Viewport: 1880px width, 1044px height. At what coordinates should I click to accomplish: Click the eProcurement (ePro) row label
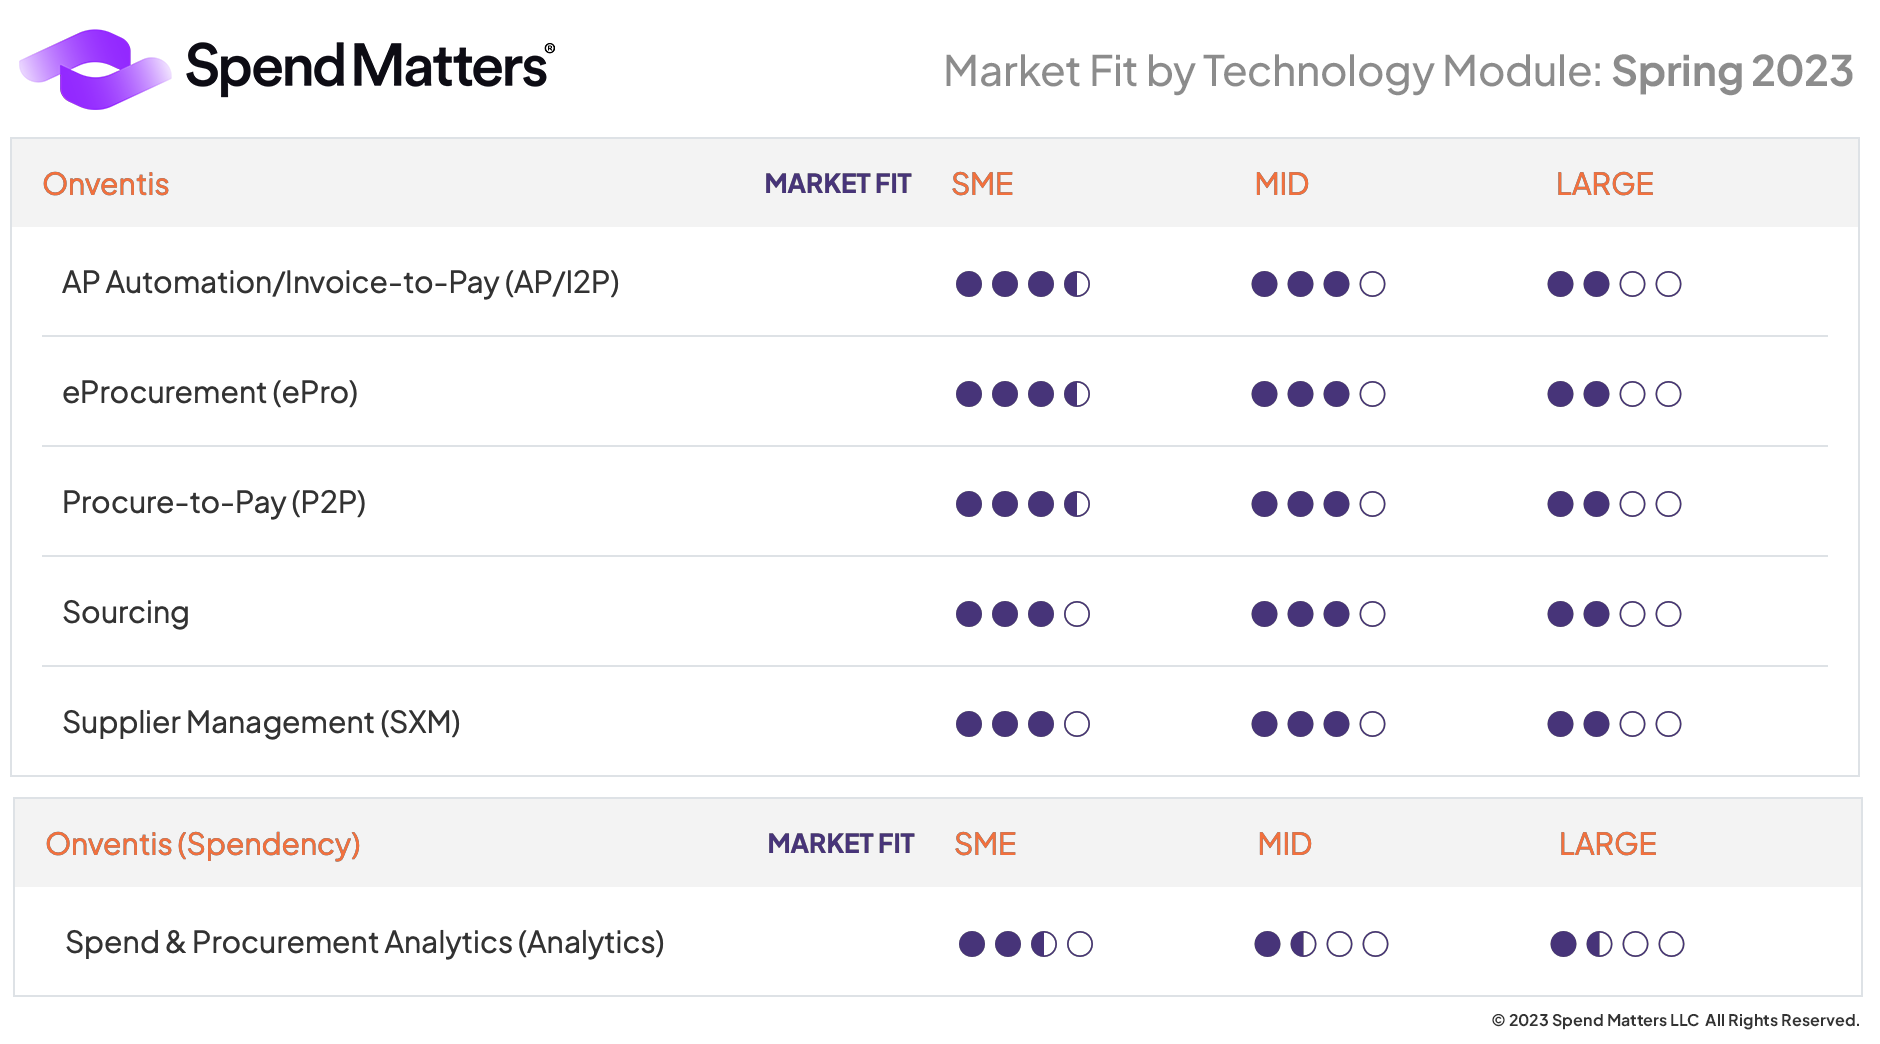point(210,393)
